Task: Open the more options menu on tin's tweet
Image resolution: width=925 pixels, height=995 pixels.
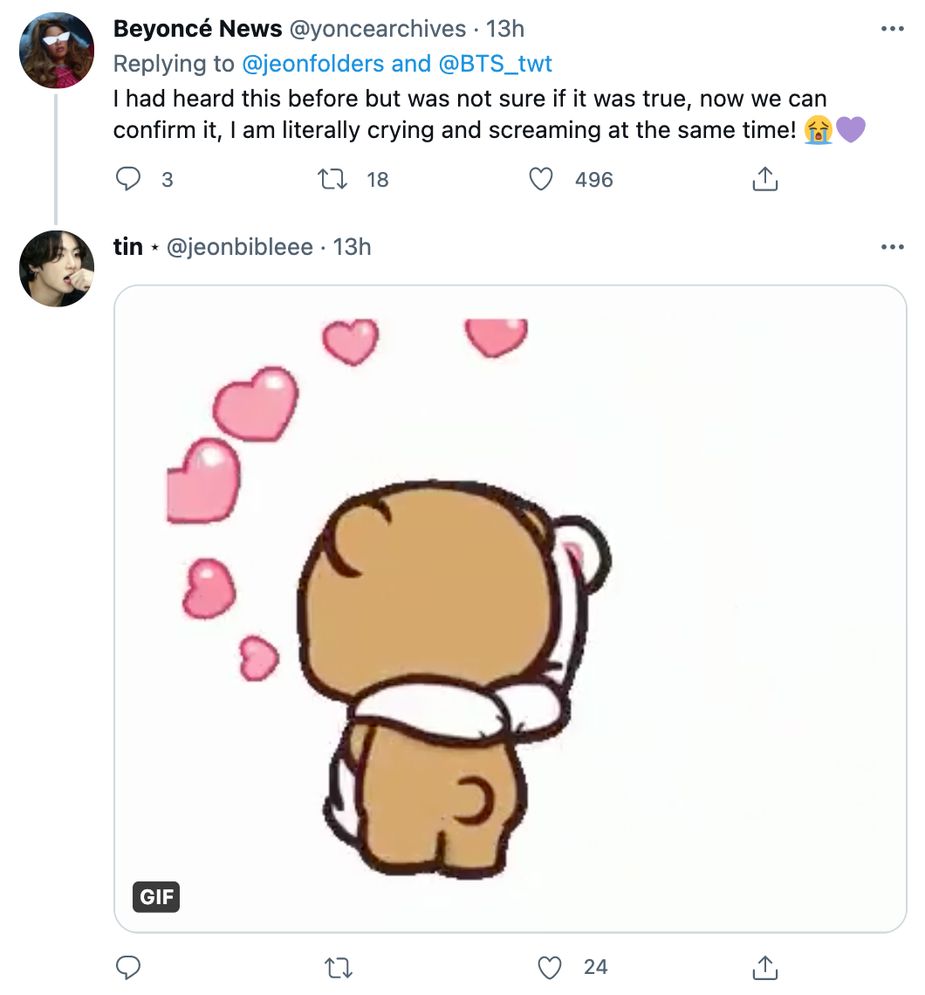Action: [893, 247]
